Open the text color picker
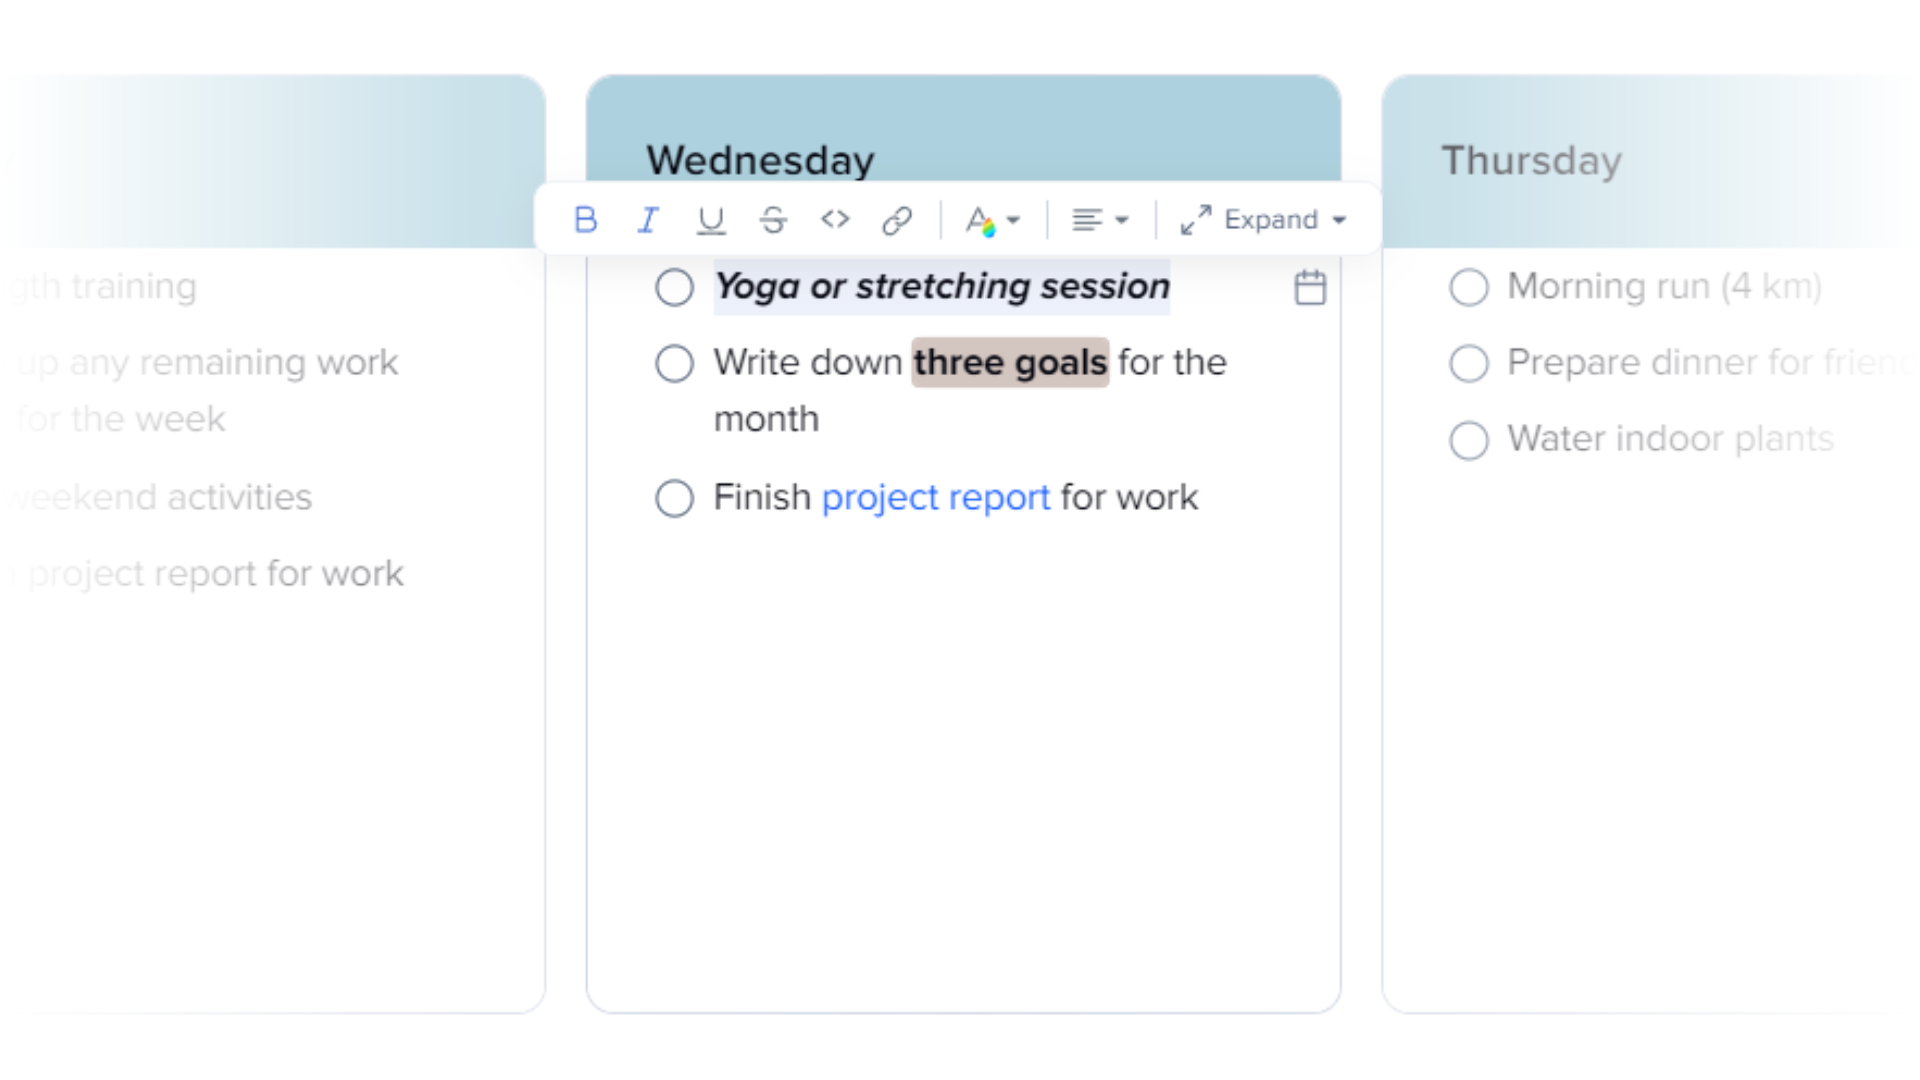The image size is (1920, 1080). coord(983,220)
